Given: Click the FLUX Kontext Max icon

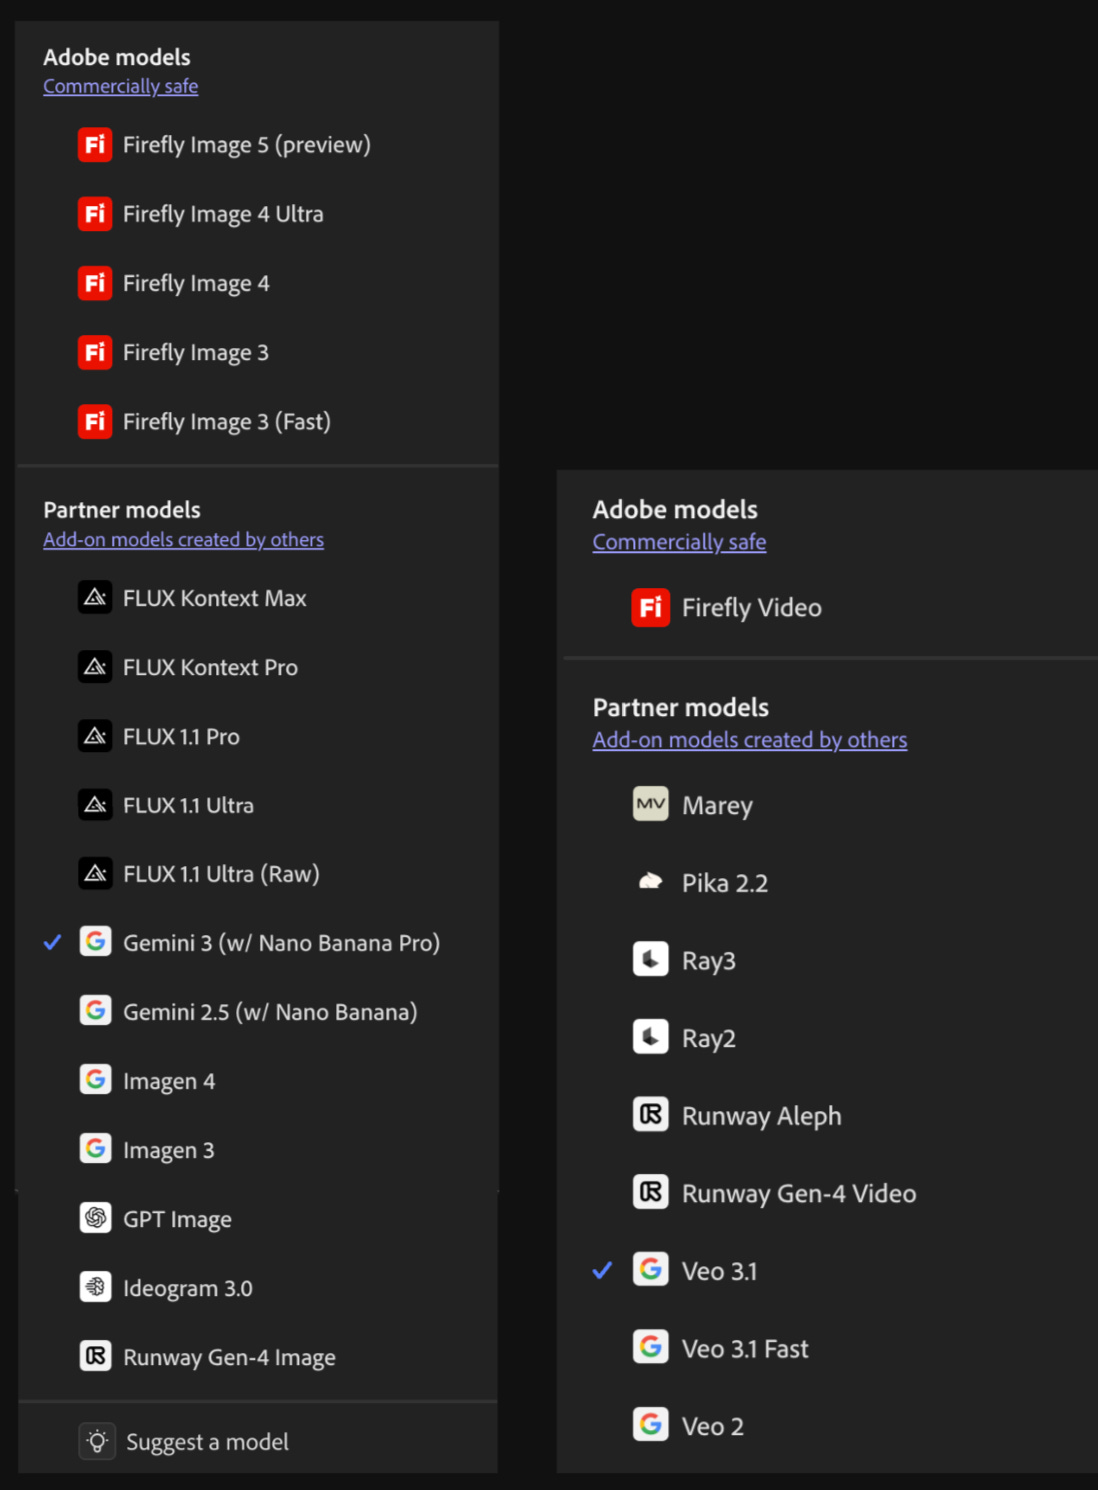Looking at the screenshot, I should pyautogui.click(x=95, y=597).
